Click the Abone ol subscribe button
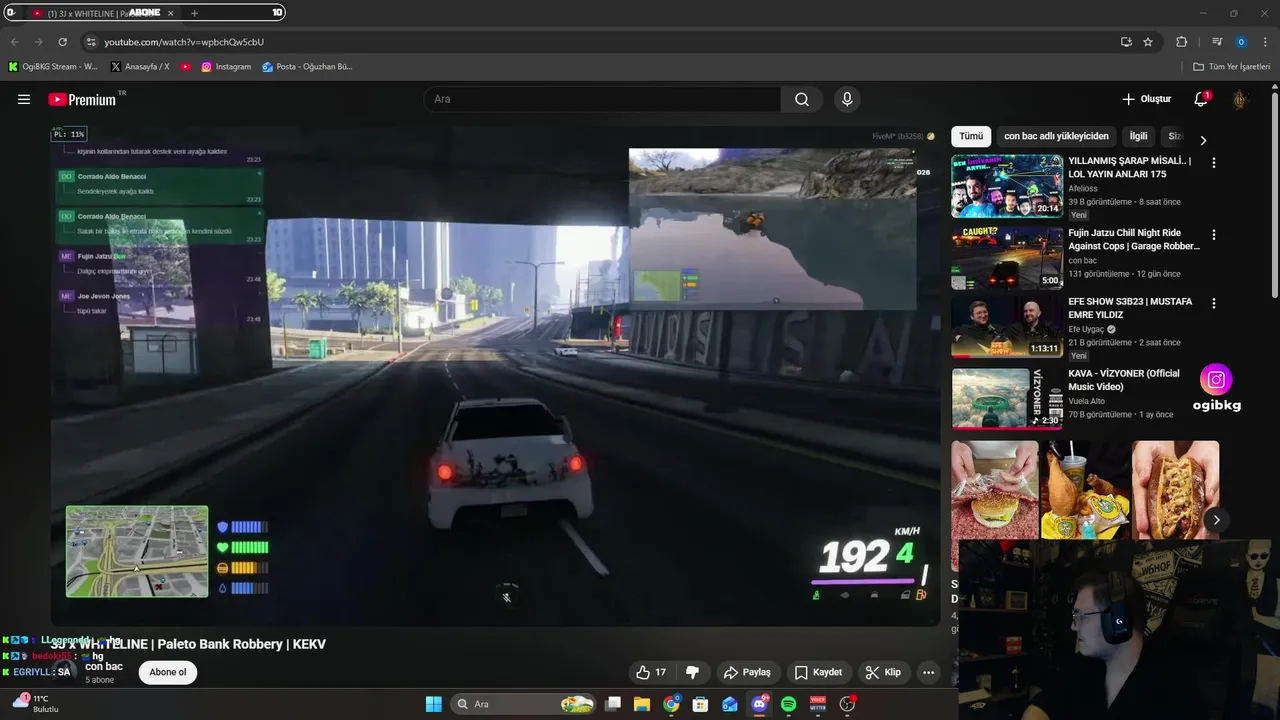 click(168, 672)
